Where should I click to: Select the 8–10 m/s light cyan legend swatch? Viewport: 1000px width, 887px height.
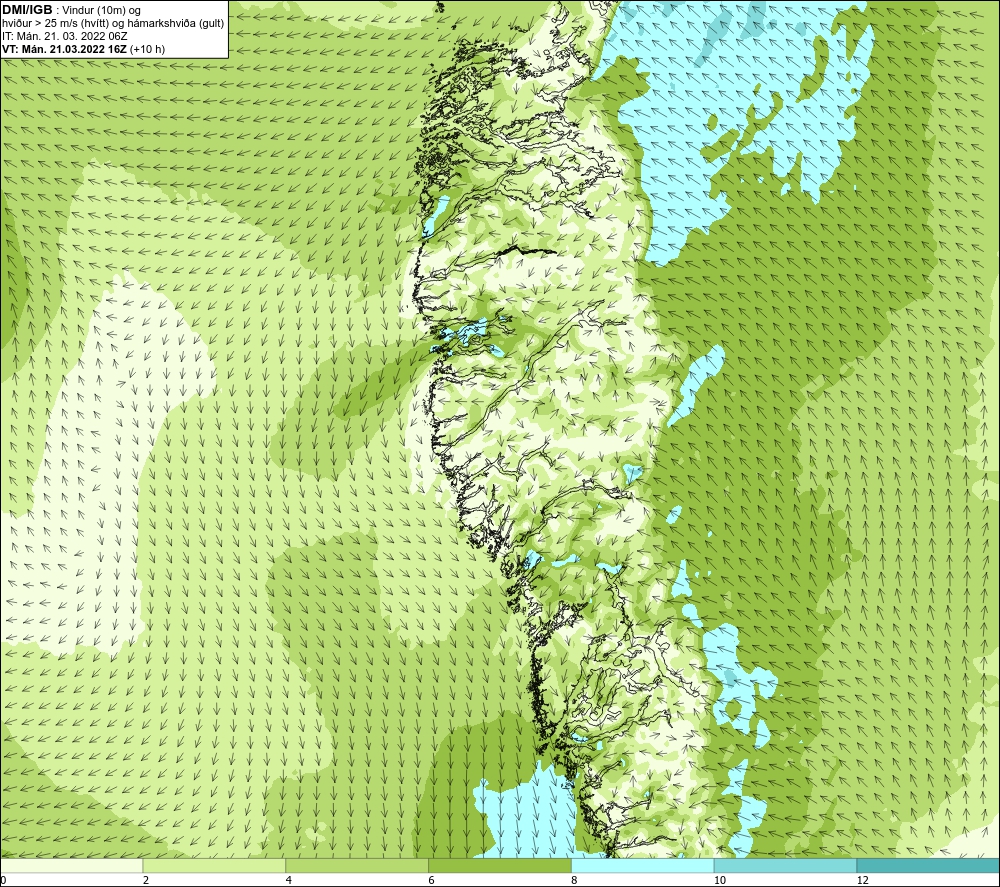coord(643,865)
